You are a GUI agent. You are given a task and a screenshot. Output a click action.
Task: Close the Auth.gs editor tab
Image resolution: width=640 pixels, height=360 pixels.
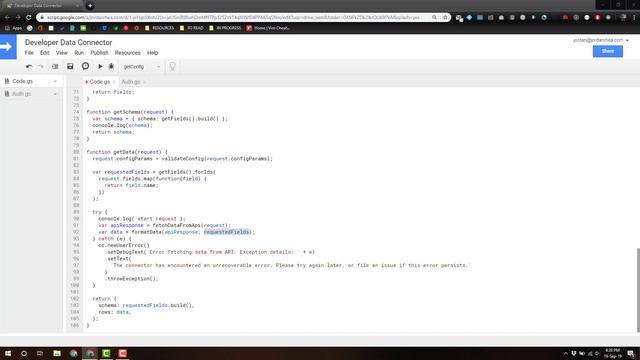point(144,82)
